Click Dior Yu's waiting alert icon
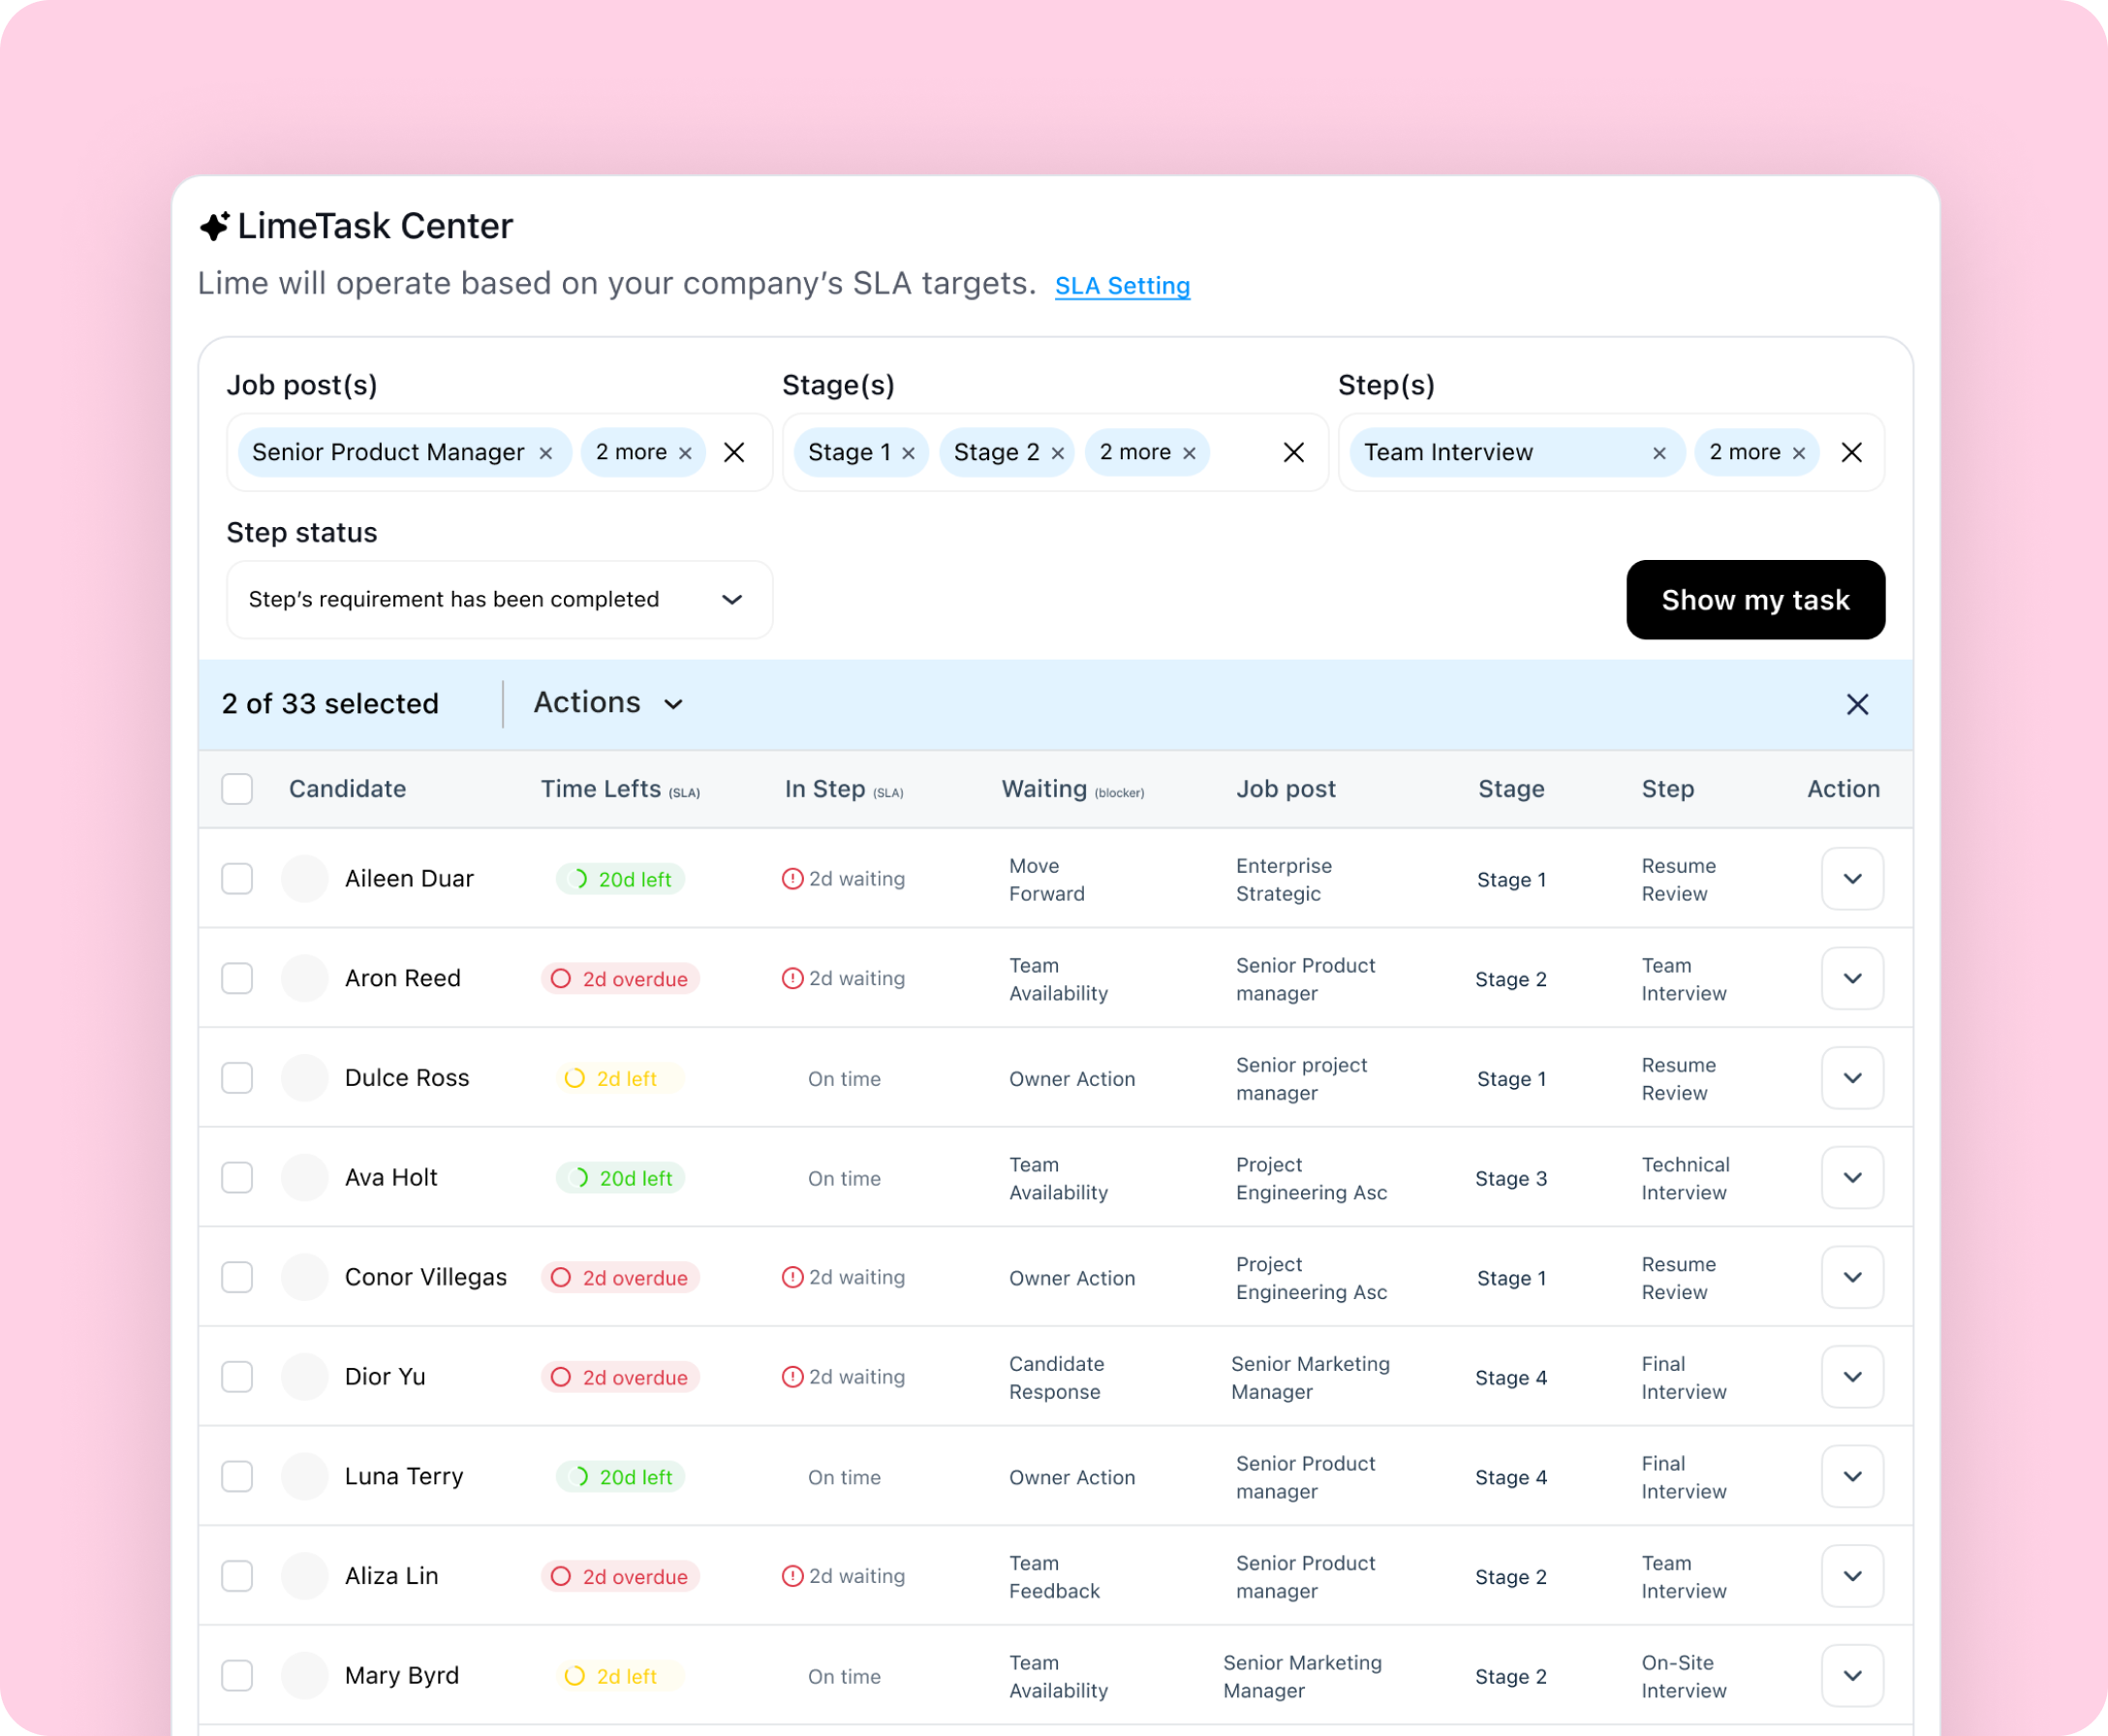This screenshot has height=1736, width=2108. coord(792,1377)
